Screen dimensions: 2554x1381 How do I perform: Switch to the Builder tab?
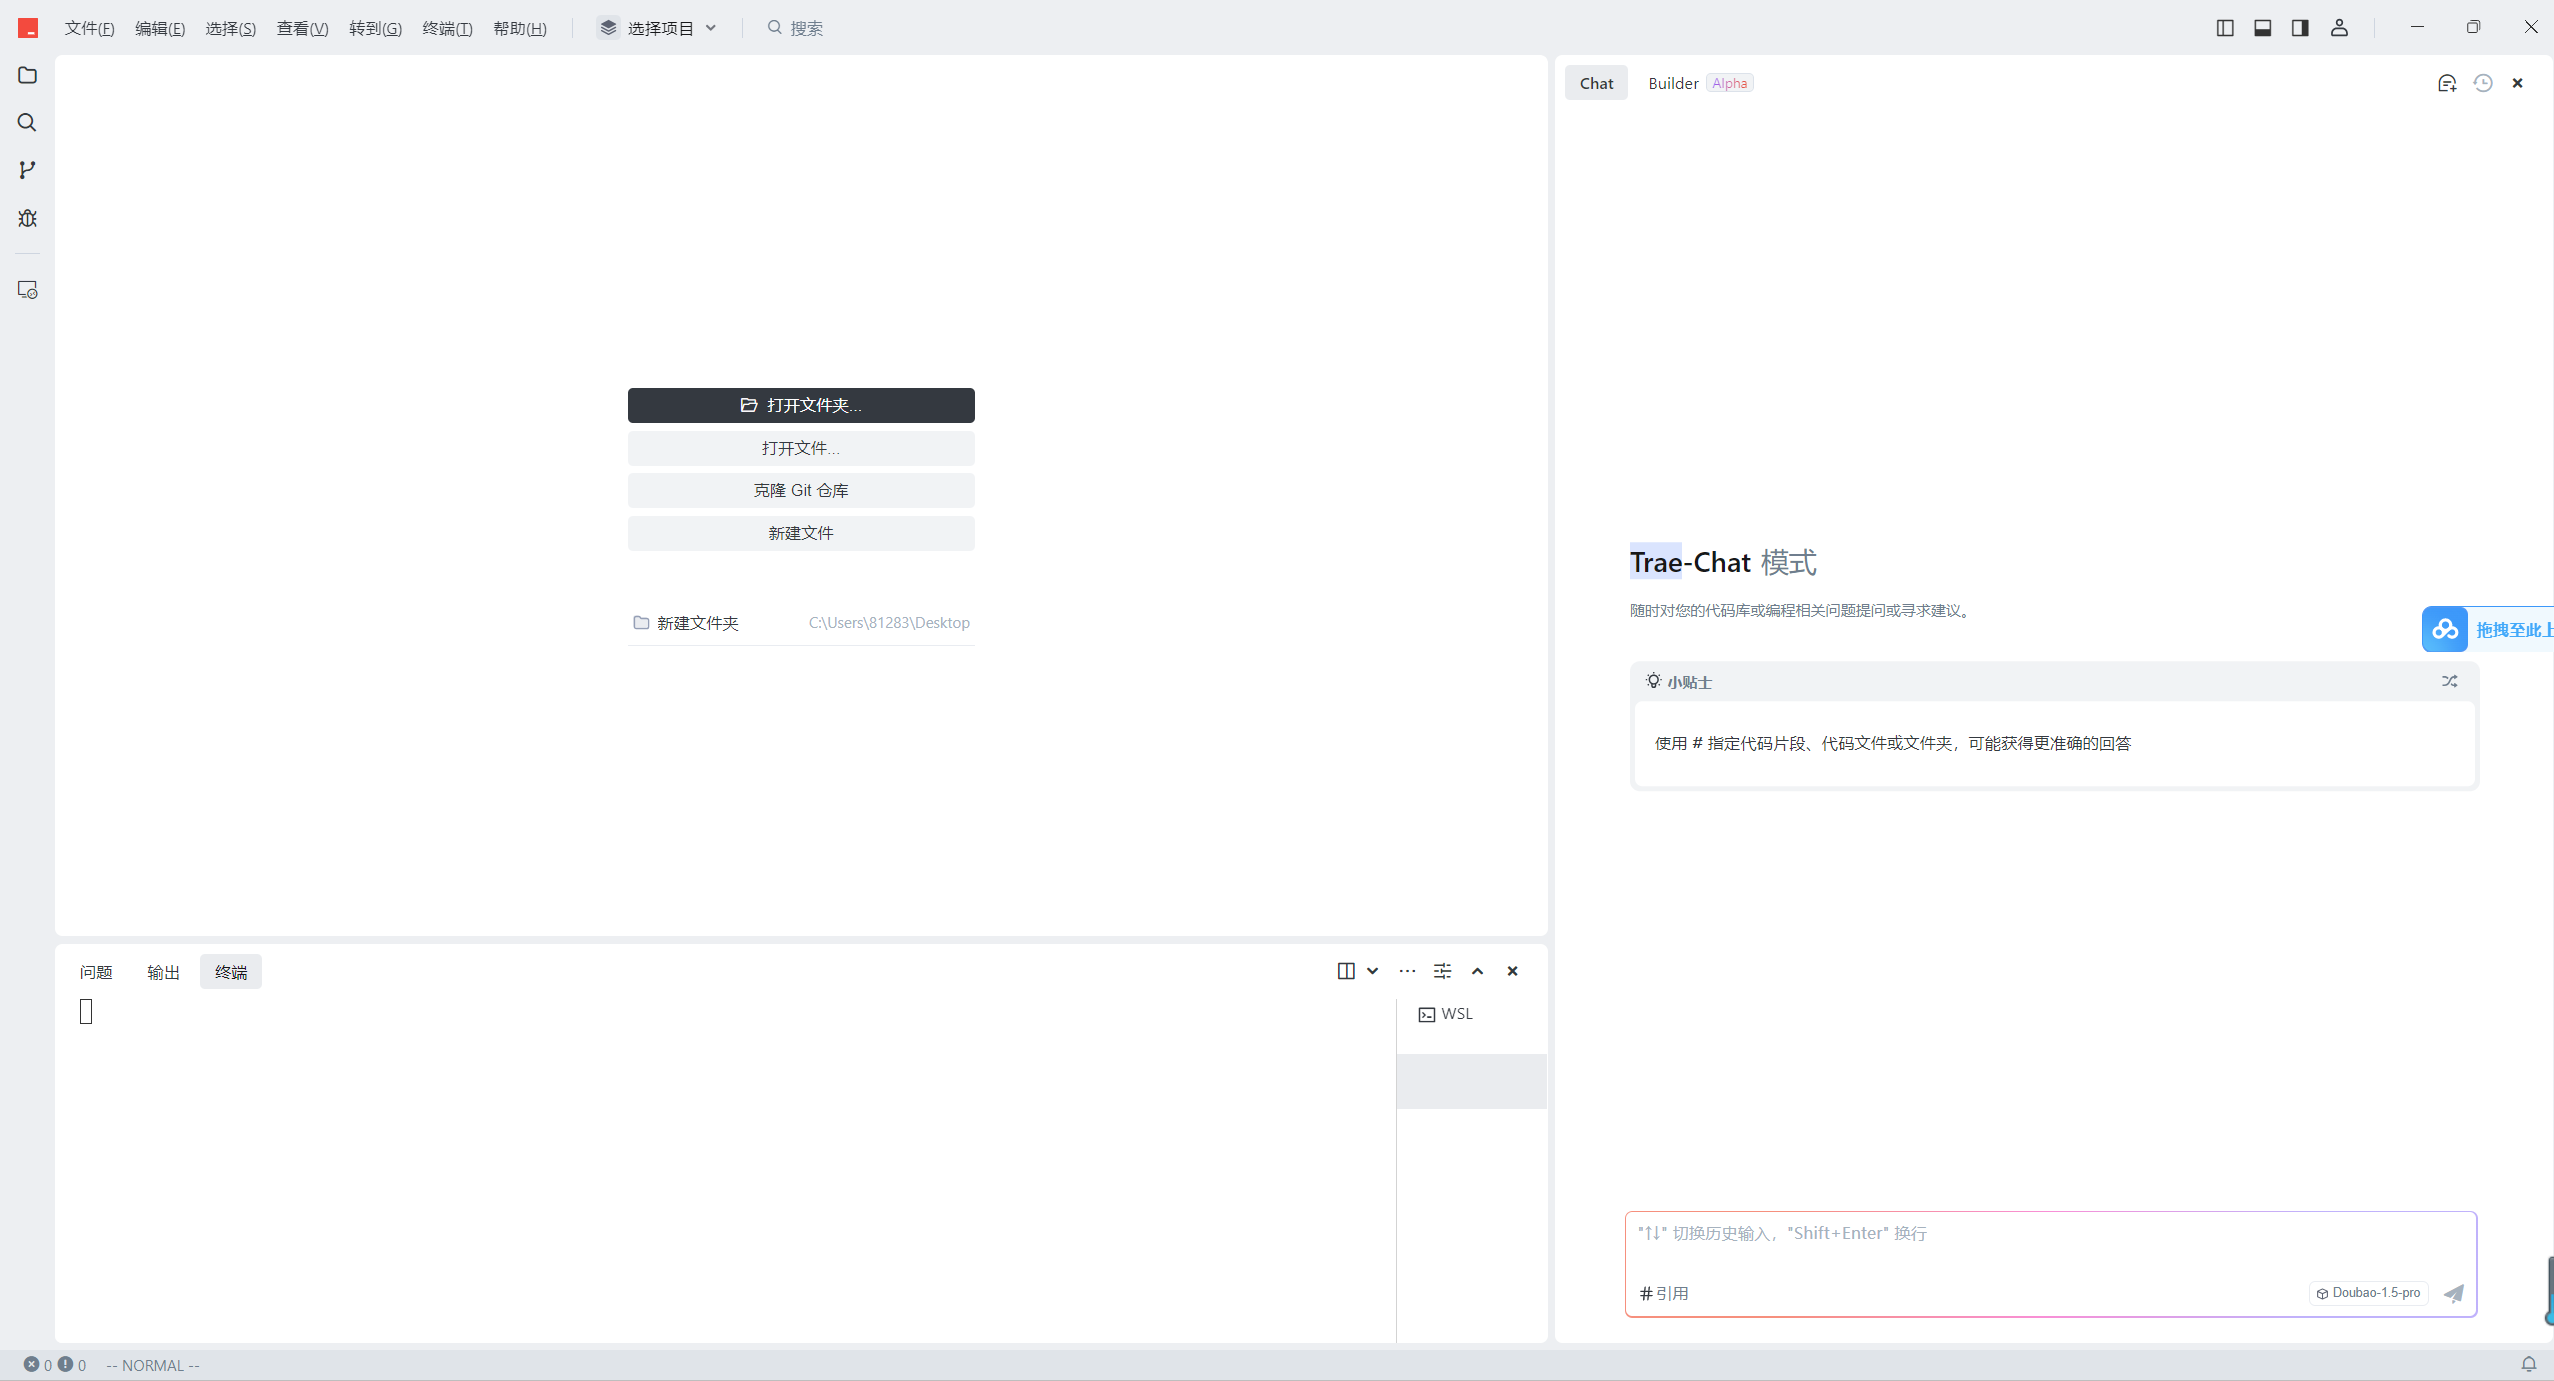tap(1673, 83)
